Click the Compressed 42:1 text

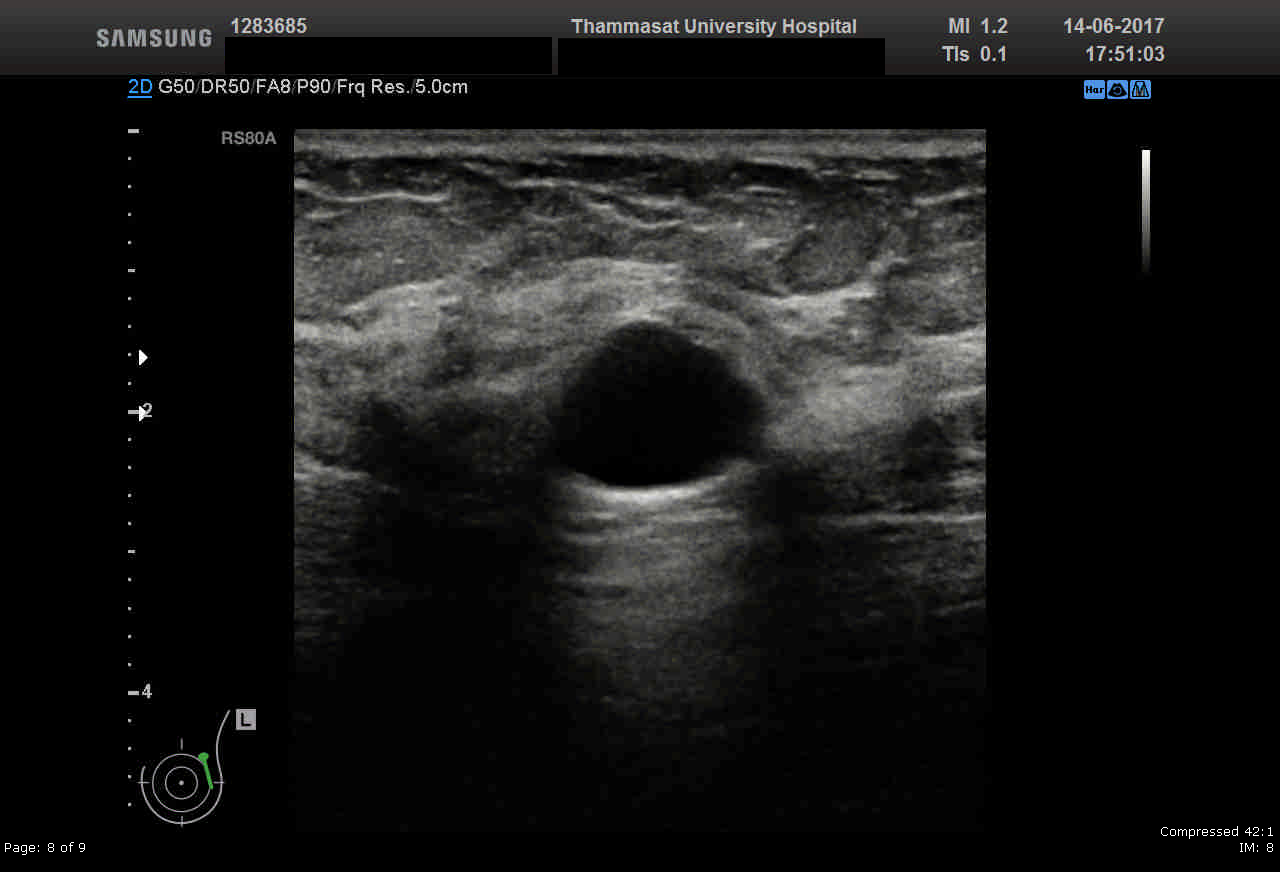[1217, 832]
